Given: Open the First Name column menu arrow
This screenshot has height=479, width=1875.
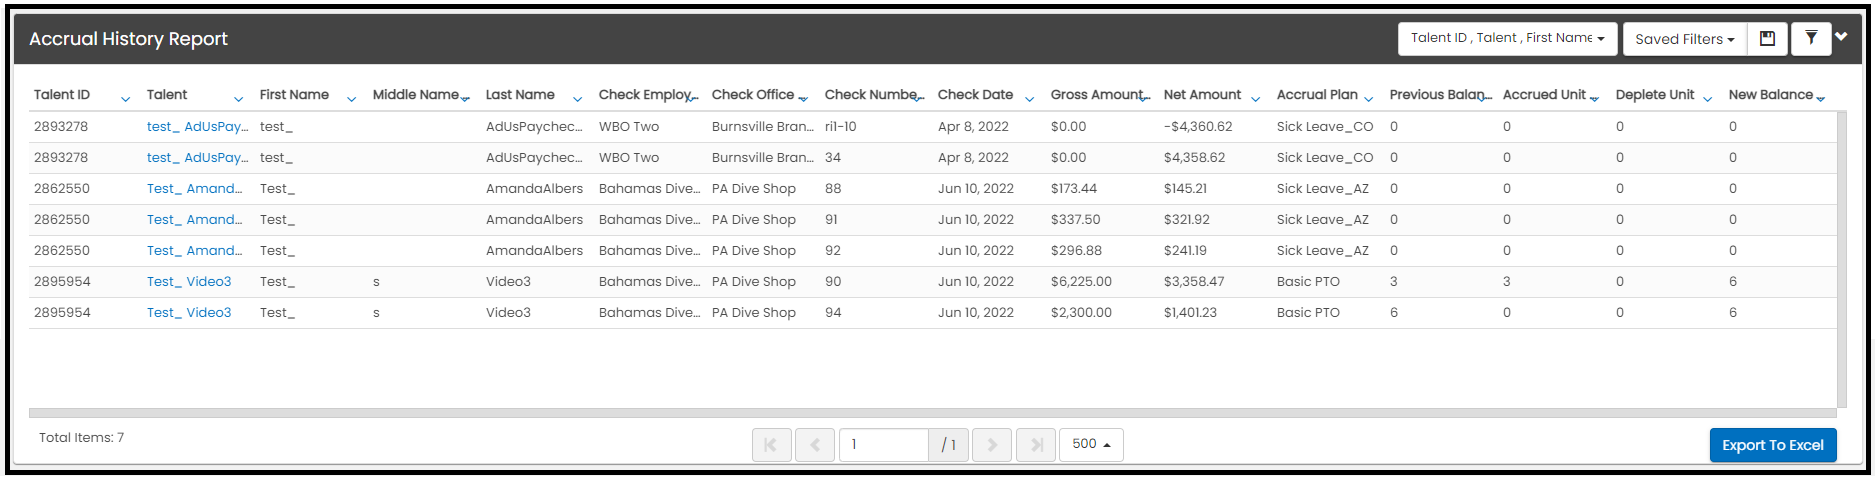Looking at the screenshot, I should (351, 98).
